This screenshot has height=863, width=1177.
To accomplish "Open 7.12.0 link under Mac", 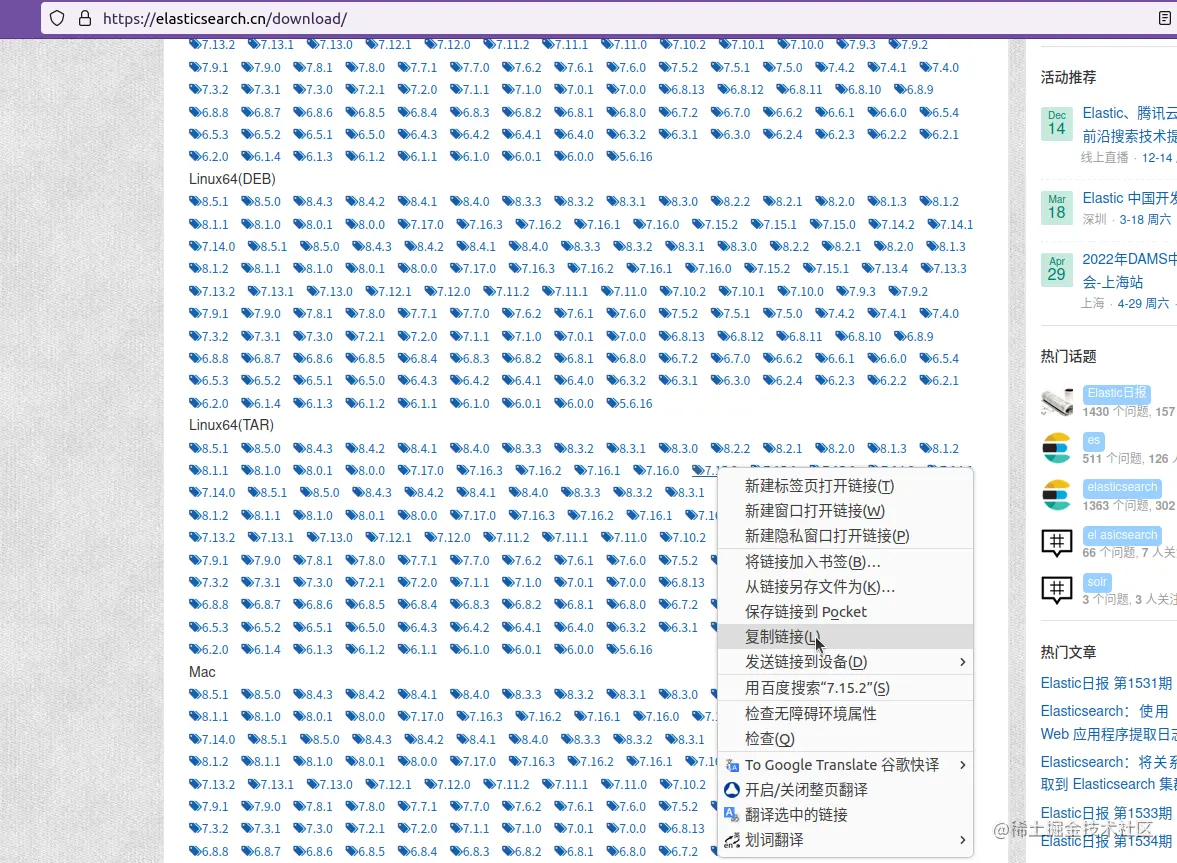I will point(447,784).
